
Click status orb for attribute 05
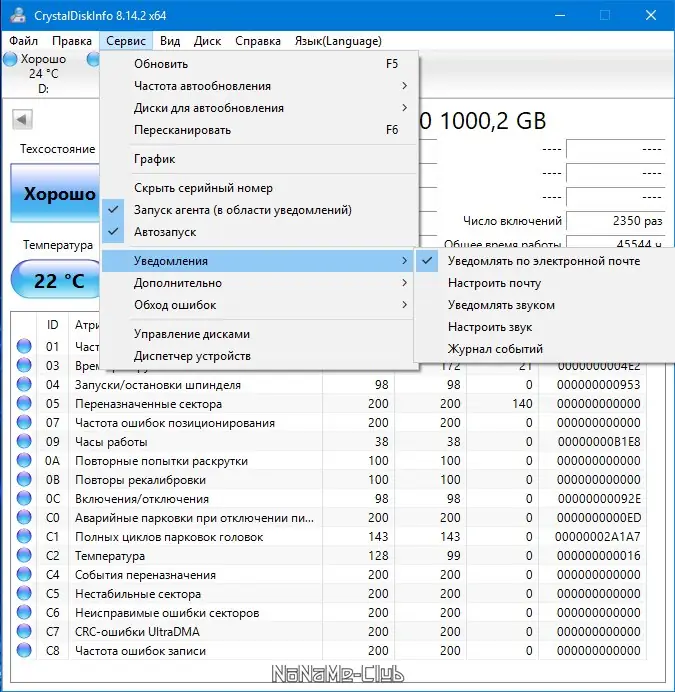click(x=25, y=404)
